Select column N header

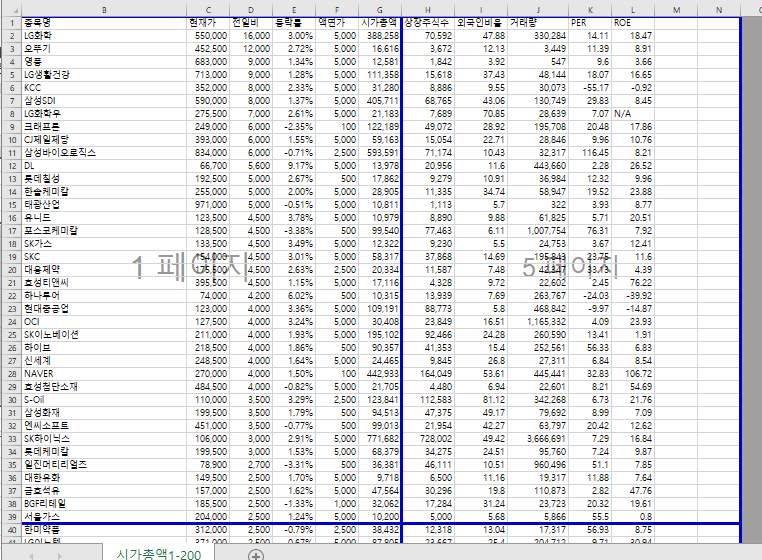[x=719, y=10]
